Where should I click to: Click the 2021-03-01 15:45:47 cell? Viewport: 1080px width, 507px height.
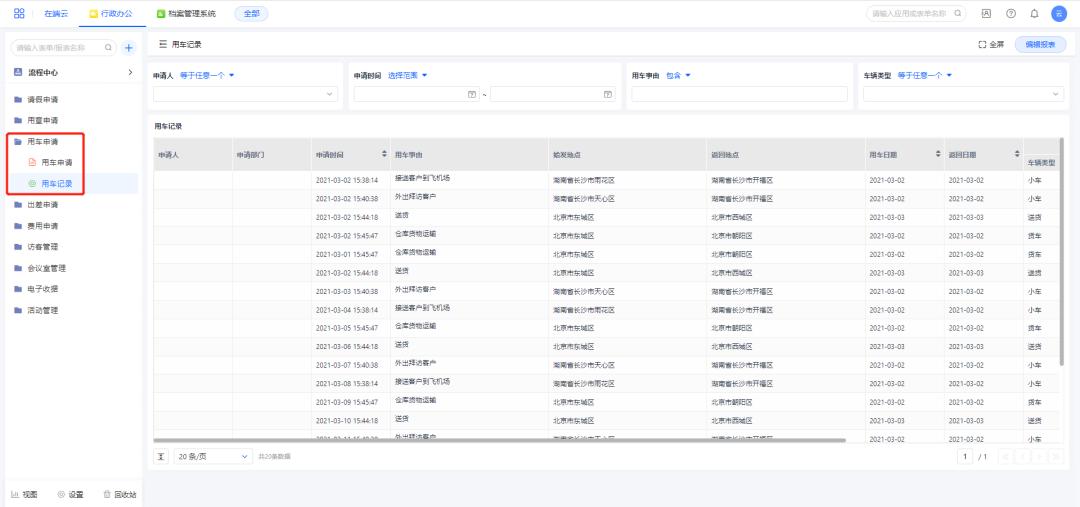(351, 254)
